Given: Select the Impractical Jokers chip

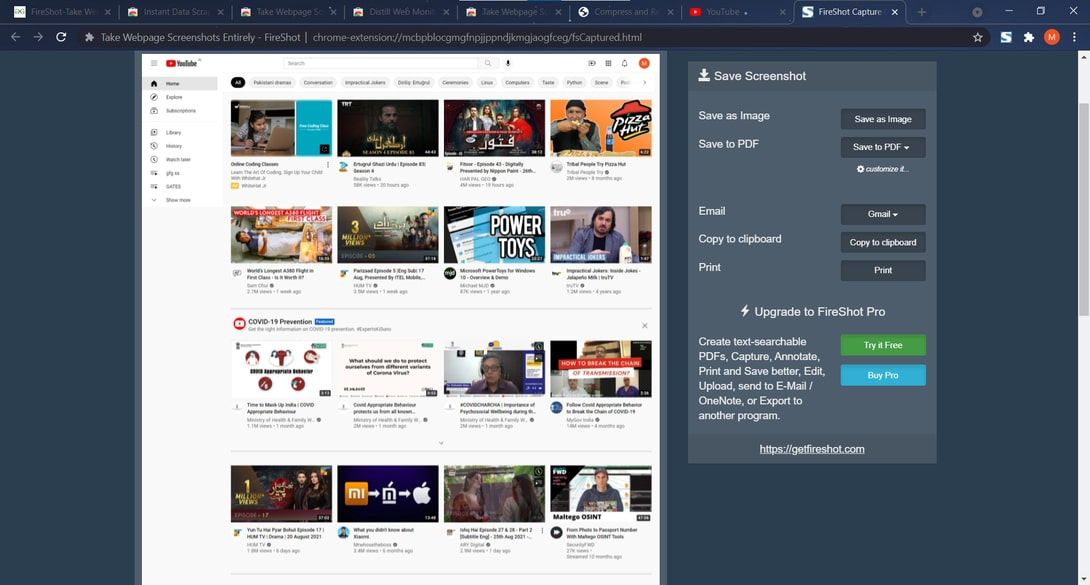Looking at the screenshot, I should 365,83.
